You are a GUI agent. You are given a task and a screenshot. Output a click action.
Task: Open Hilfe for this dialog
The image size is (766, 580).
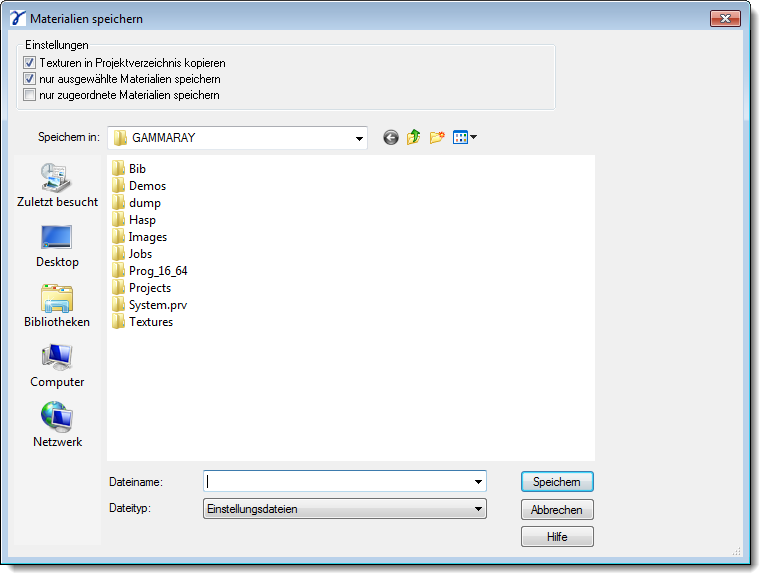pos(557,537)
